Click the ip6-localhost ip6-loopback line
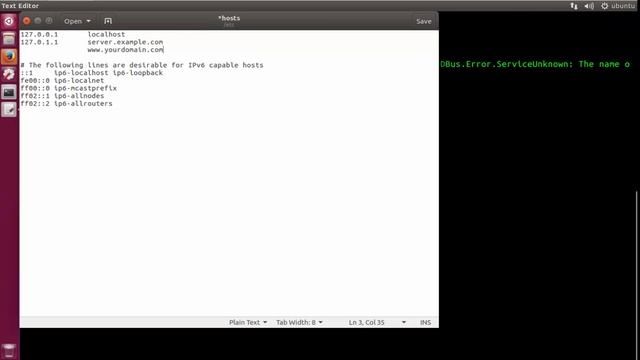Image resolution: width=640 pixels, height=360 pixels. (x=91, y=73)
